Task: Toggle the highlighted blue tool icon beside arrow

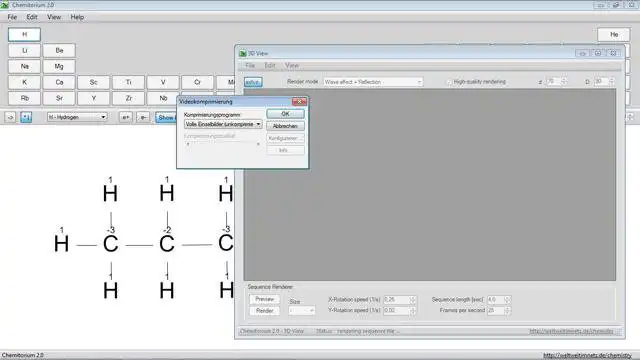Action: pos(26,118)
